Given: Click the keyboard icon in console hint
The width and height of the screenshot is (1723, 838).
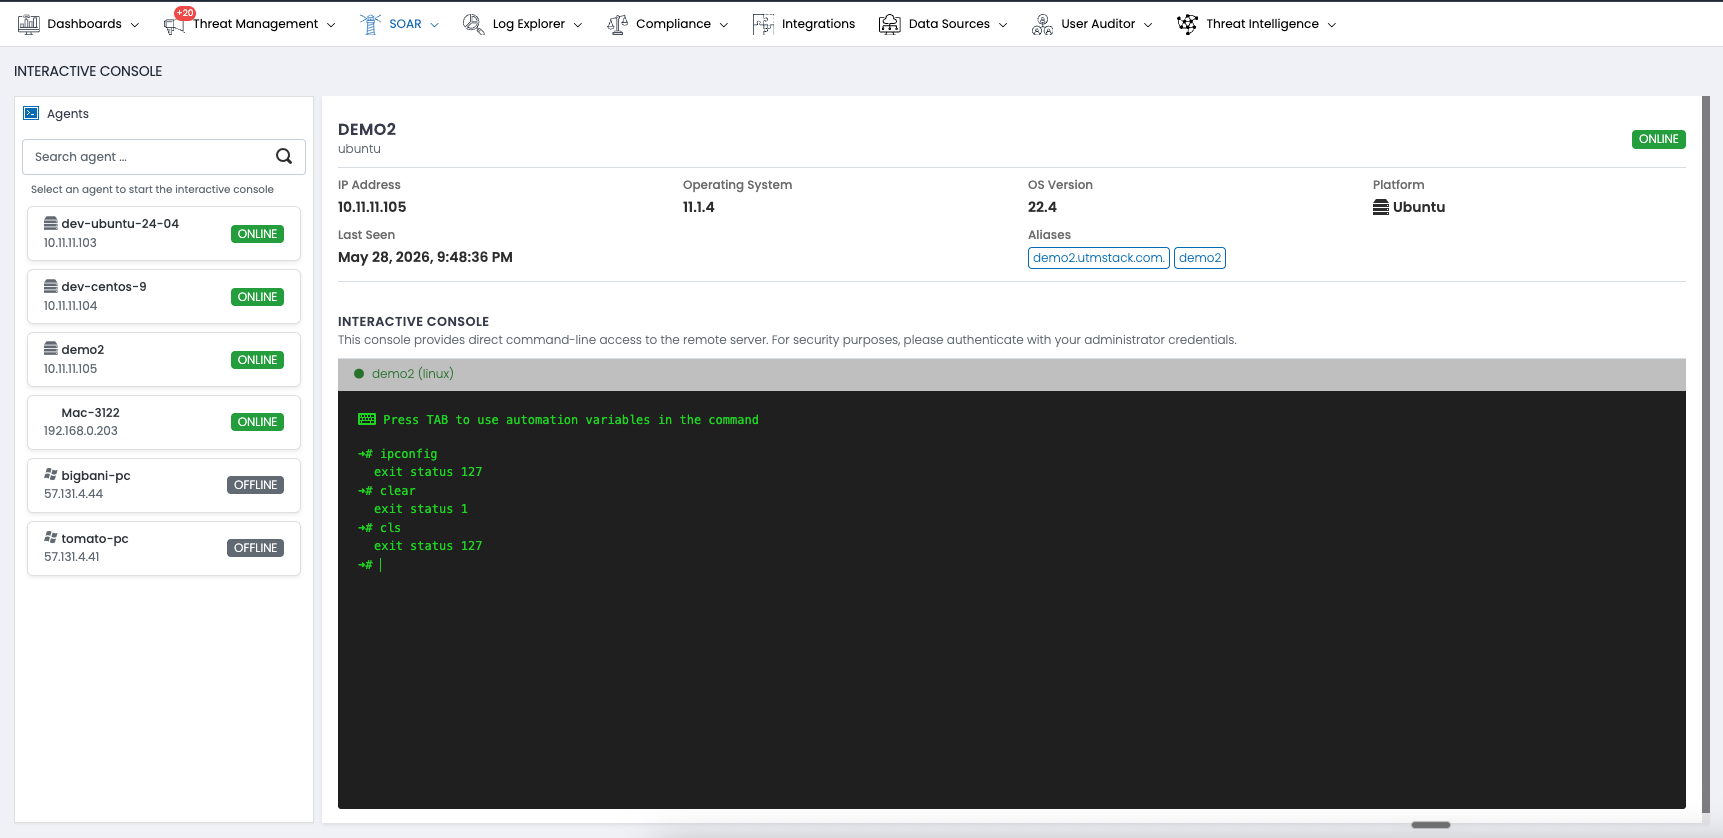Looking at the screenshot, I should (x=367, y=419).
